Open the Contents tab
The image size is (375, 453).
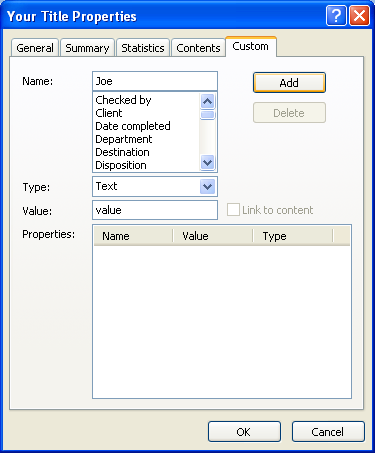point(198,48)
